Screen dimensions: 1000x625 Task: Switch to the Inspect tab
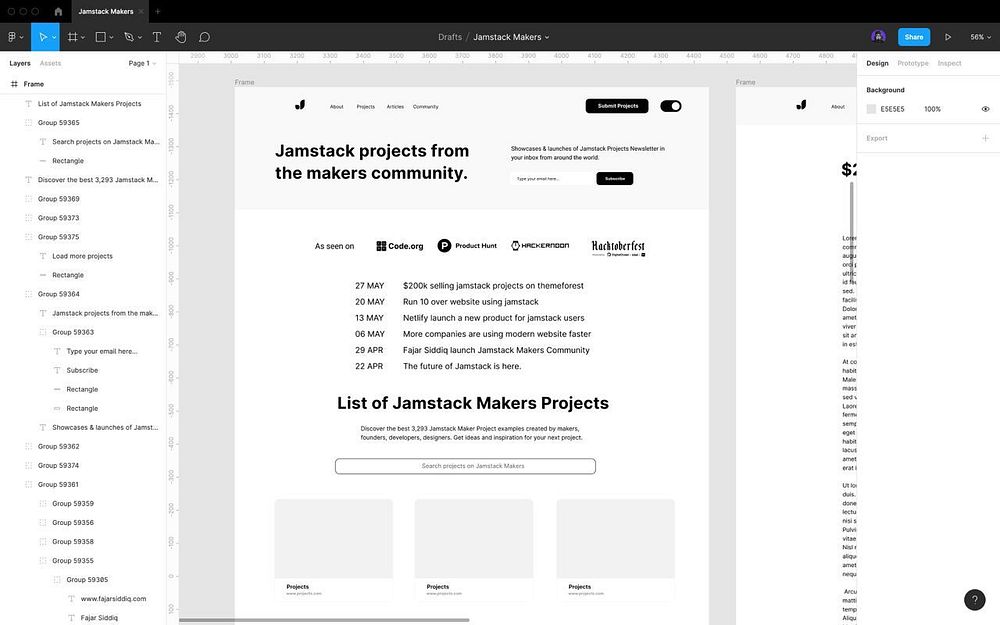[949, 63]
